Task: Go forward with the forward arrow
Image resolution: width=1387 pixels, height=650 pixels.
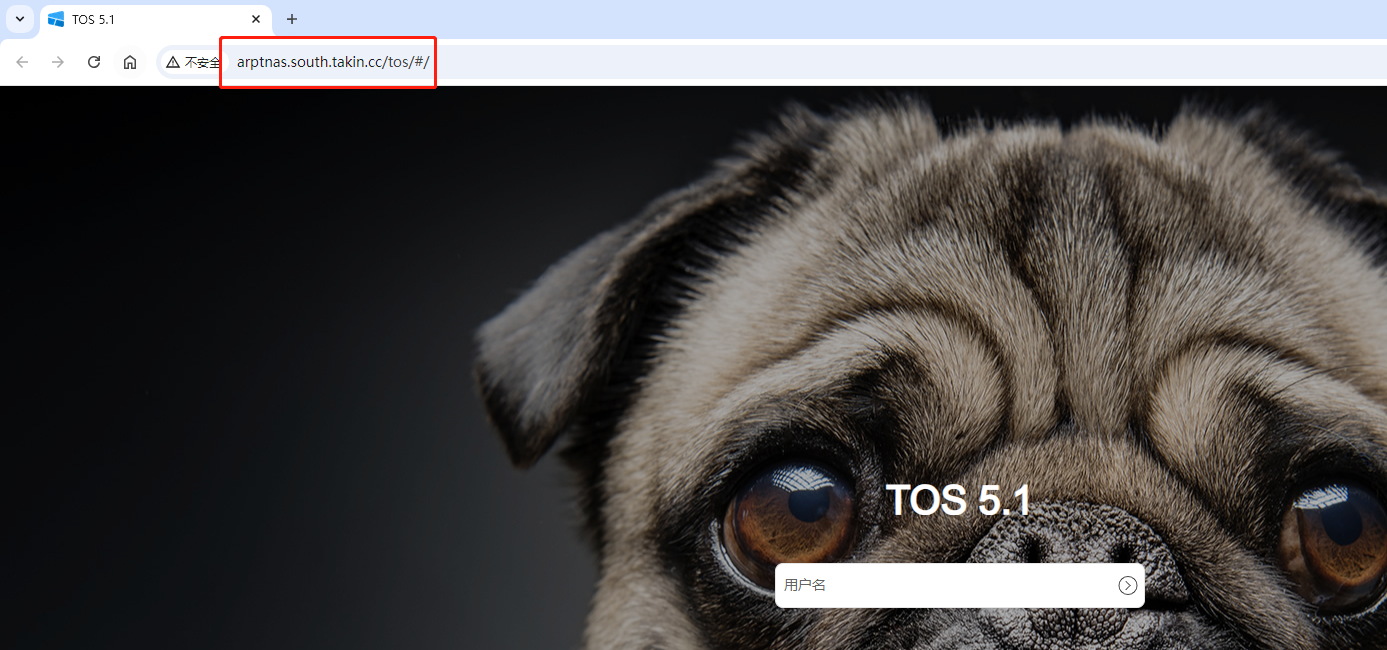Action: coord(58,62)
